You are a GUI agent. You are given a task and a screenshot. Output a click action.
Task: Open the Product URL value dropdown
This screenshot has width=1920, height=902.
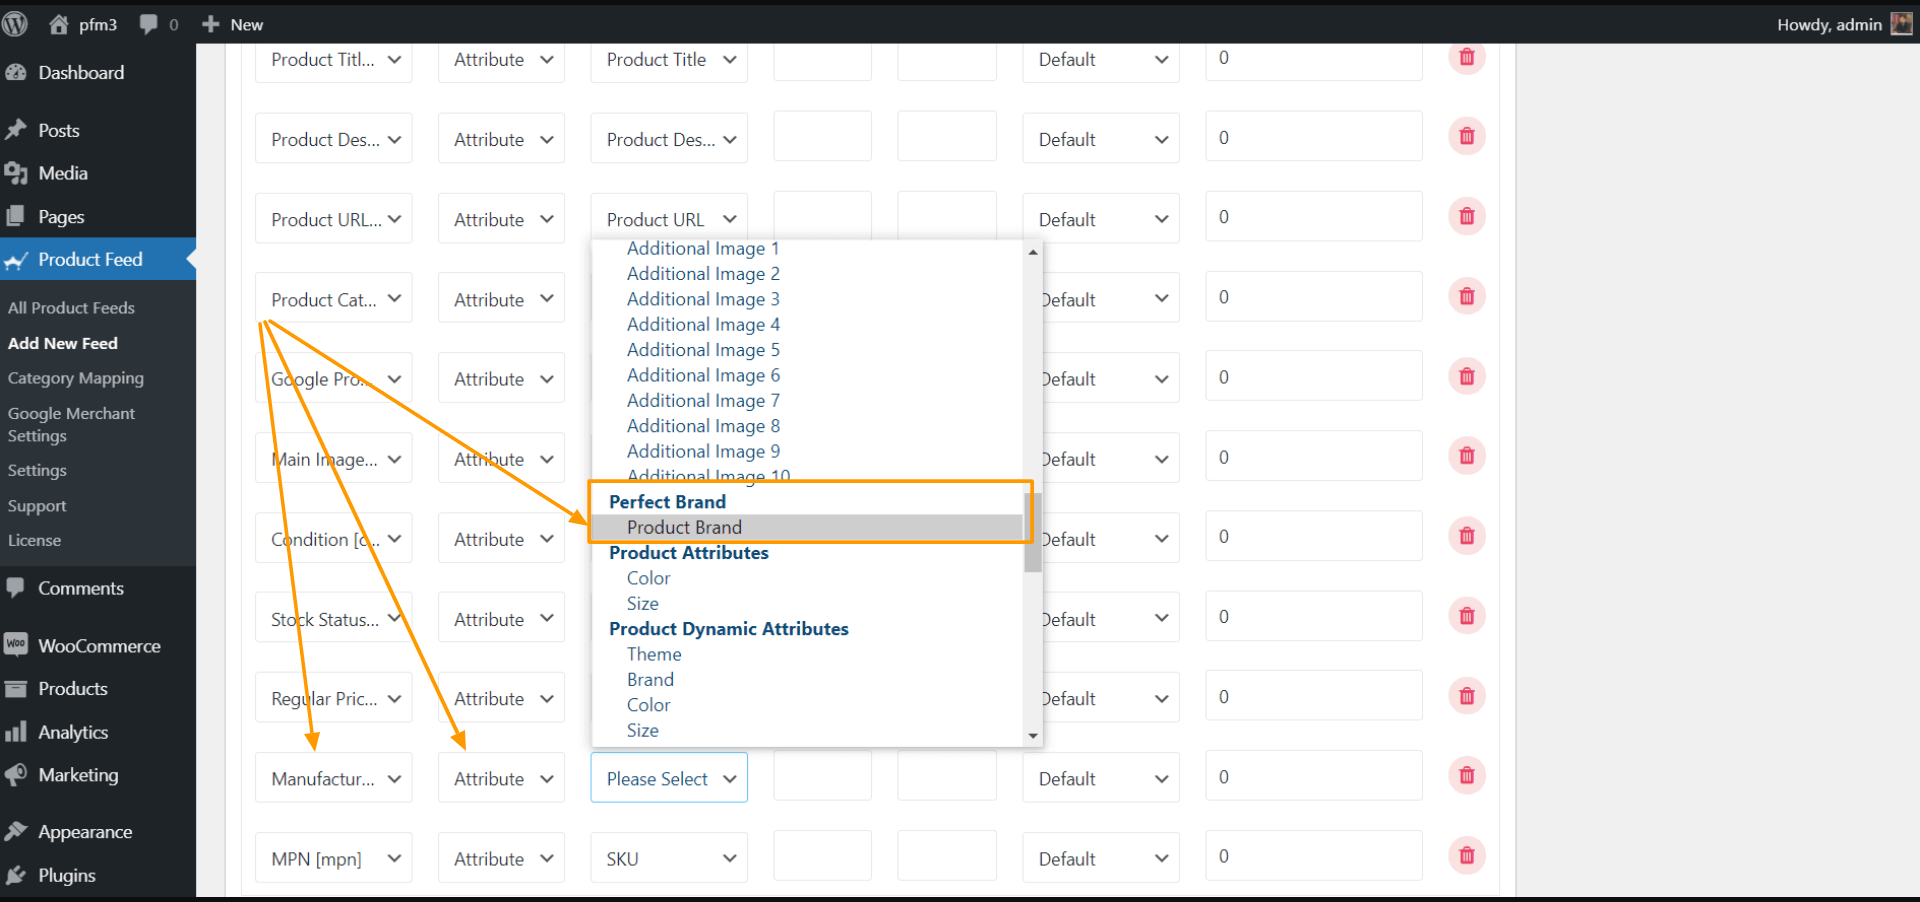tap(669, 218)
